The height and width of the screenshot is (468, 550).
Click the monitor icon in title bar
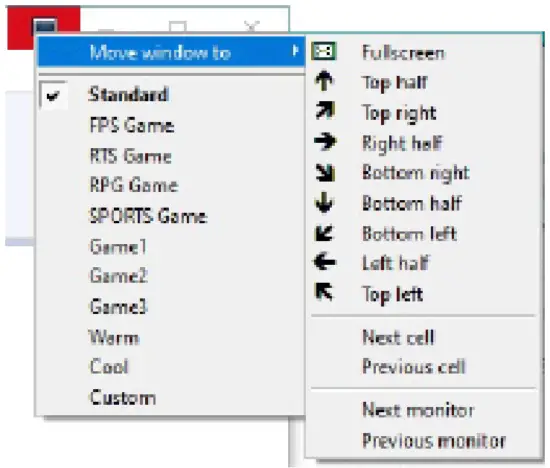click(x=45, y=27)
